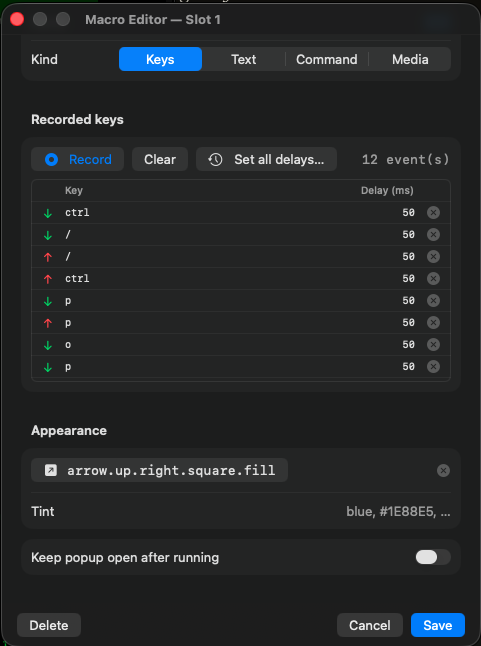The image size is (481, 646).
Task: Click the record circle icon
Action: tap(51, 159)
